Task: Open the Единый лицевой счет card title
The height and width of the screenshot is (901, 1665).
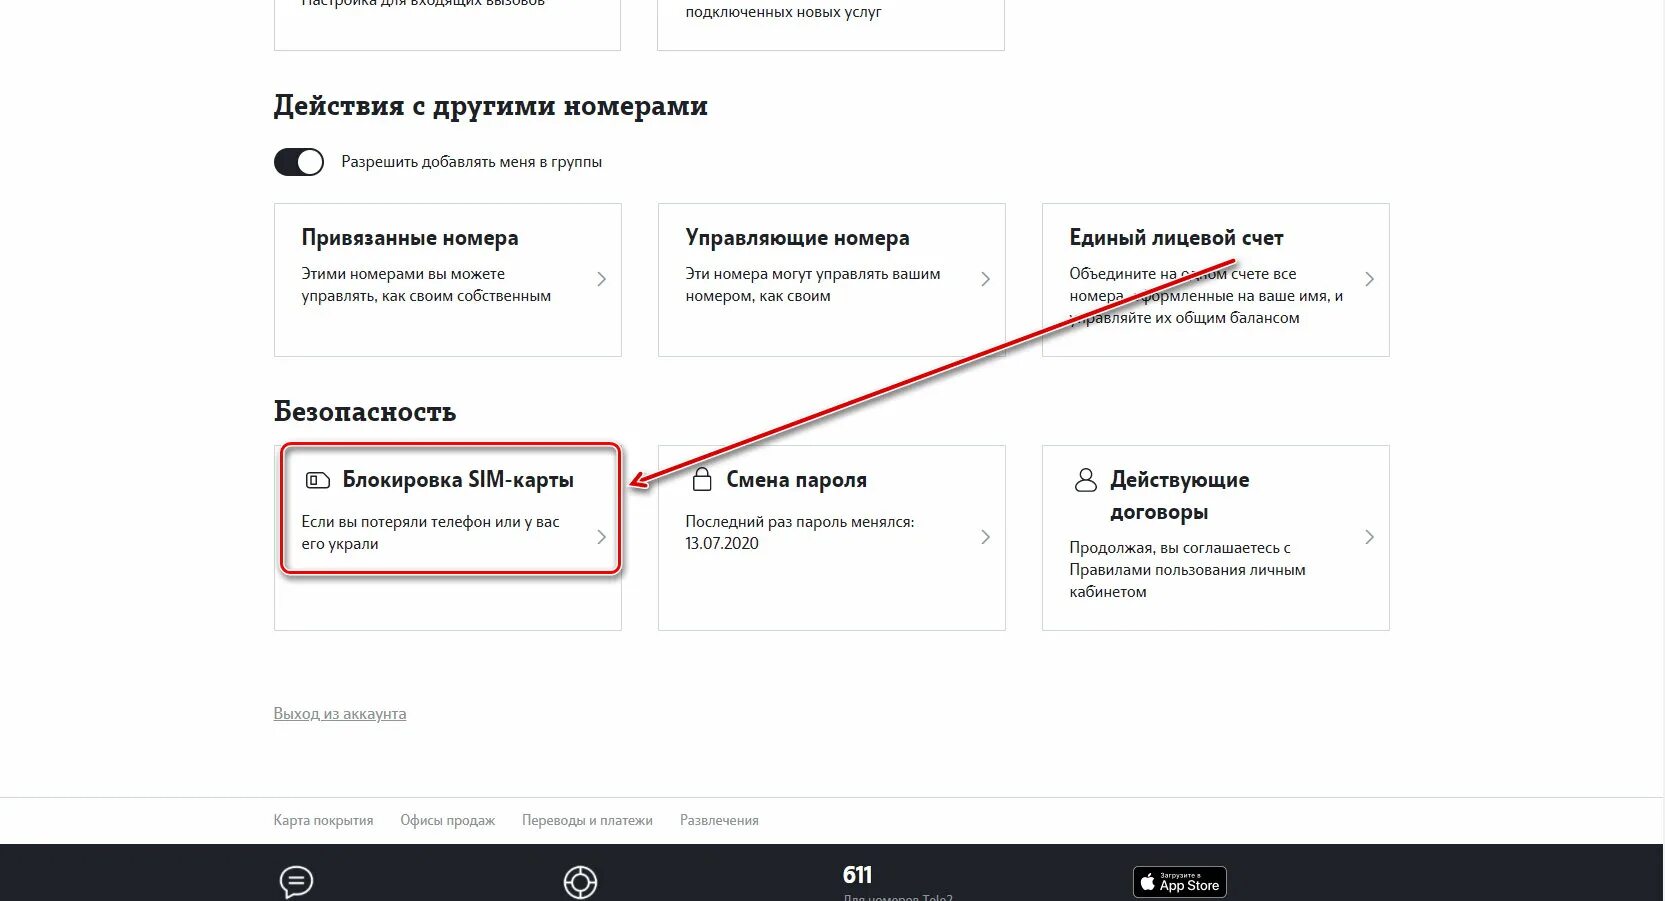Action: (x=1176, y=238)
